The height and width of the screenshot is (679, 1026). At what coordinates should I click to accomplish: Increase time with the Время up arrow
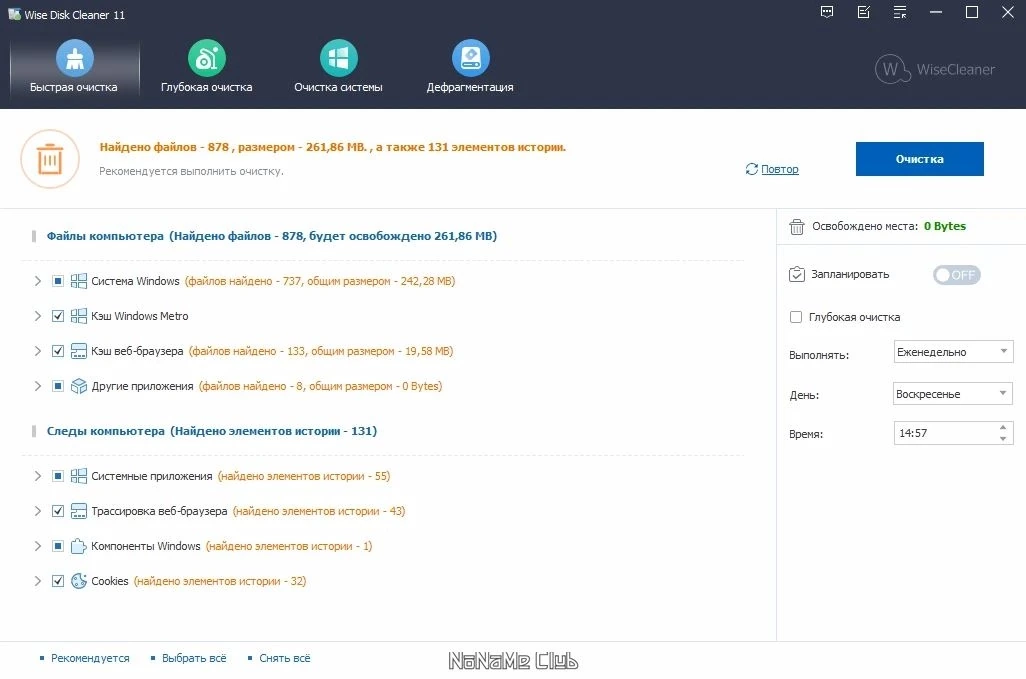tap(1003, 427)
